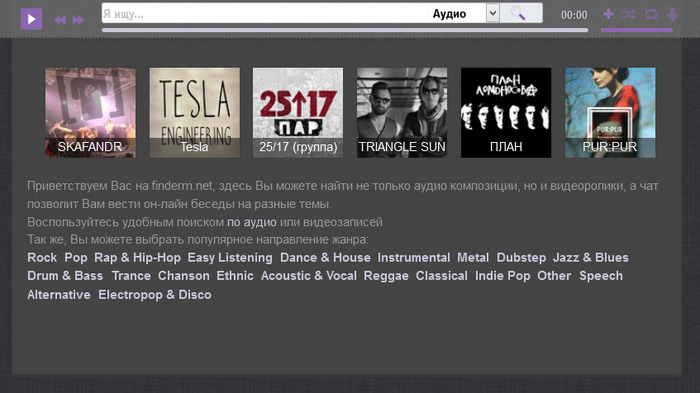Adjust the purple volume slider

pyautogui.click(x=637, y=30)
